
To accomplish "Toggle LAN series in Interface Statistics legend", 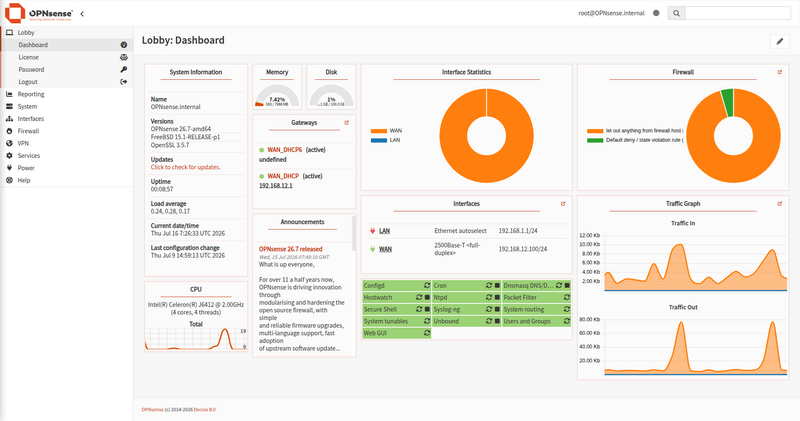I will pyautogui.click(x=386, y=140).
